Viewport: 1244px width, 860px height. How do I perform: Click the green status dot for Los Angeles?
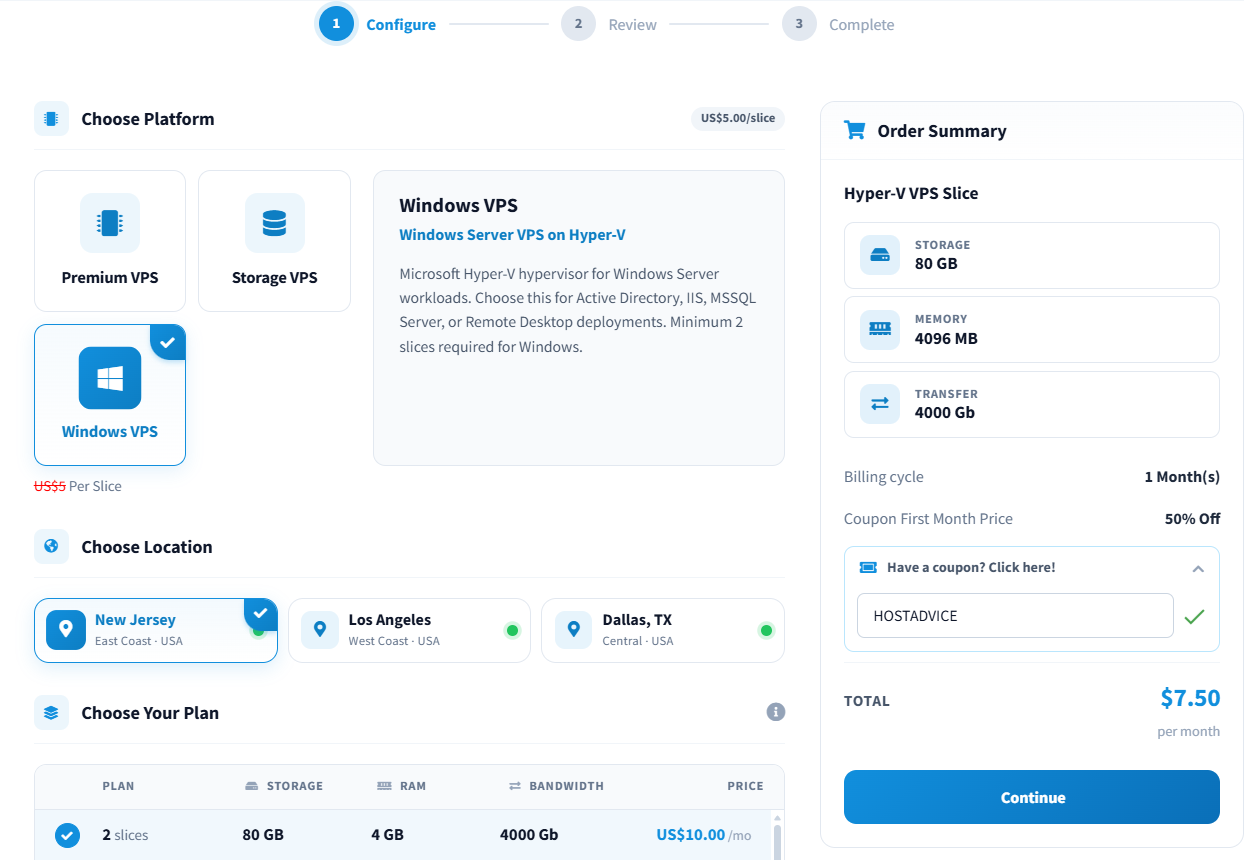[x=512, y=630]
